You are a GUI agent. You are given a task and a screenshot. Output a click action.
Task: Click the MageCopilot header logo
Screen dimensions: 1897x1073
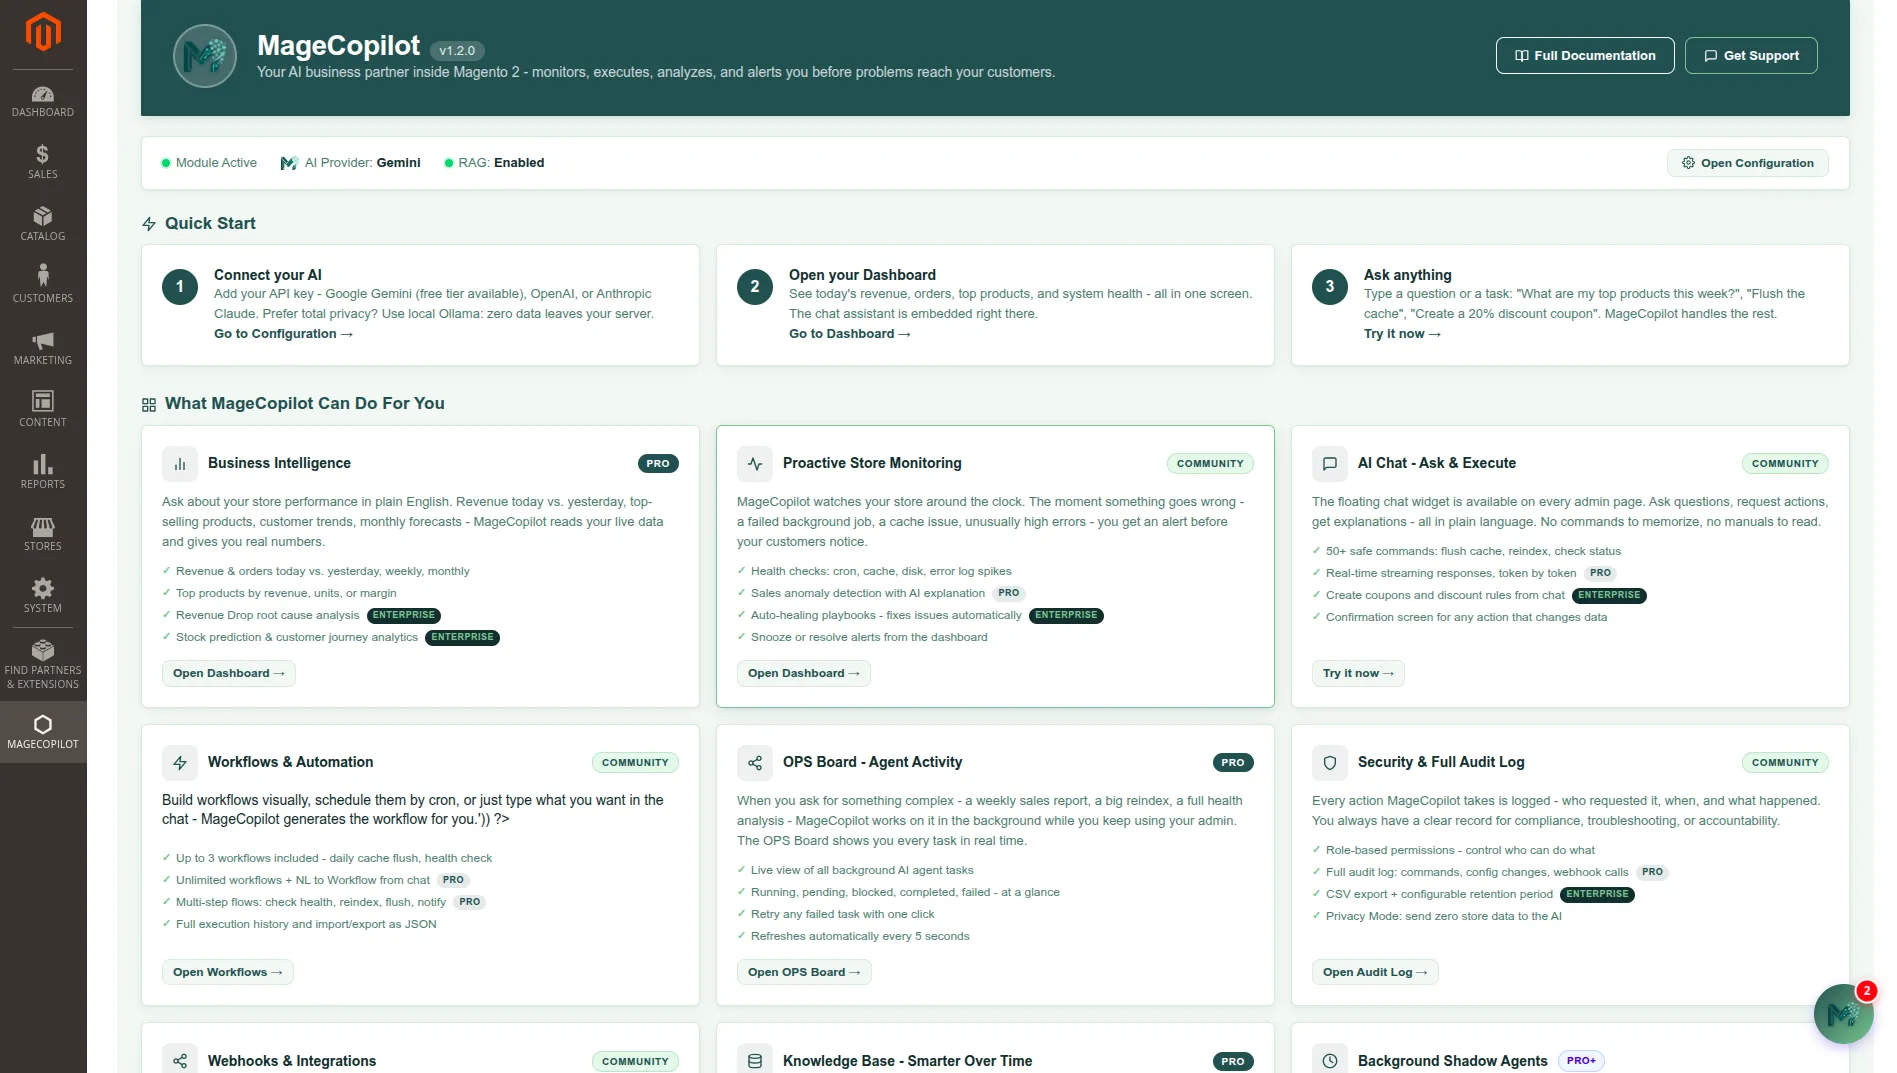tap(205, 56)
